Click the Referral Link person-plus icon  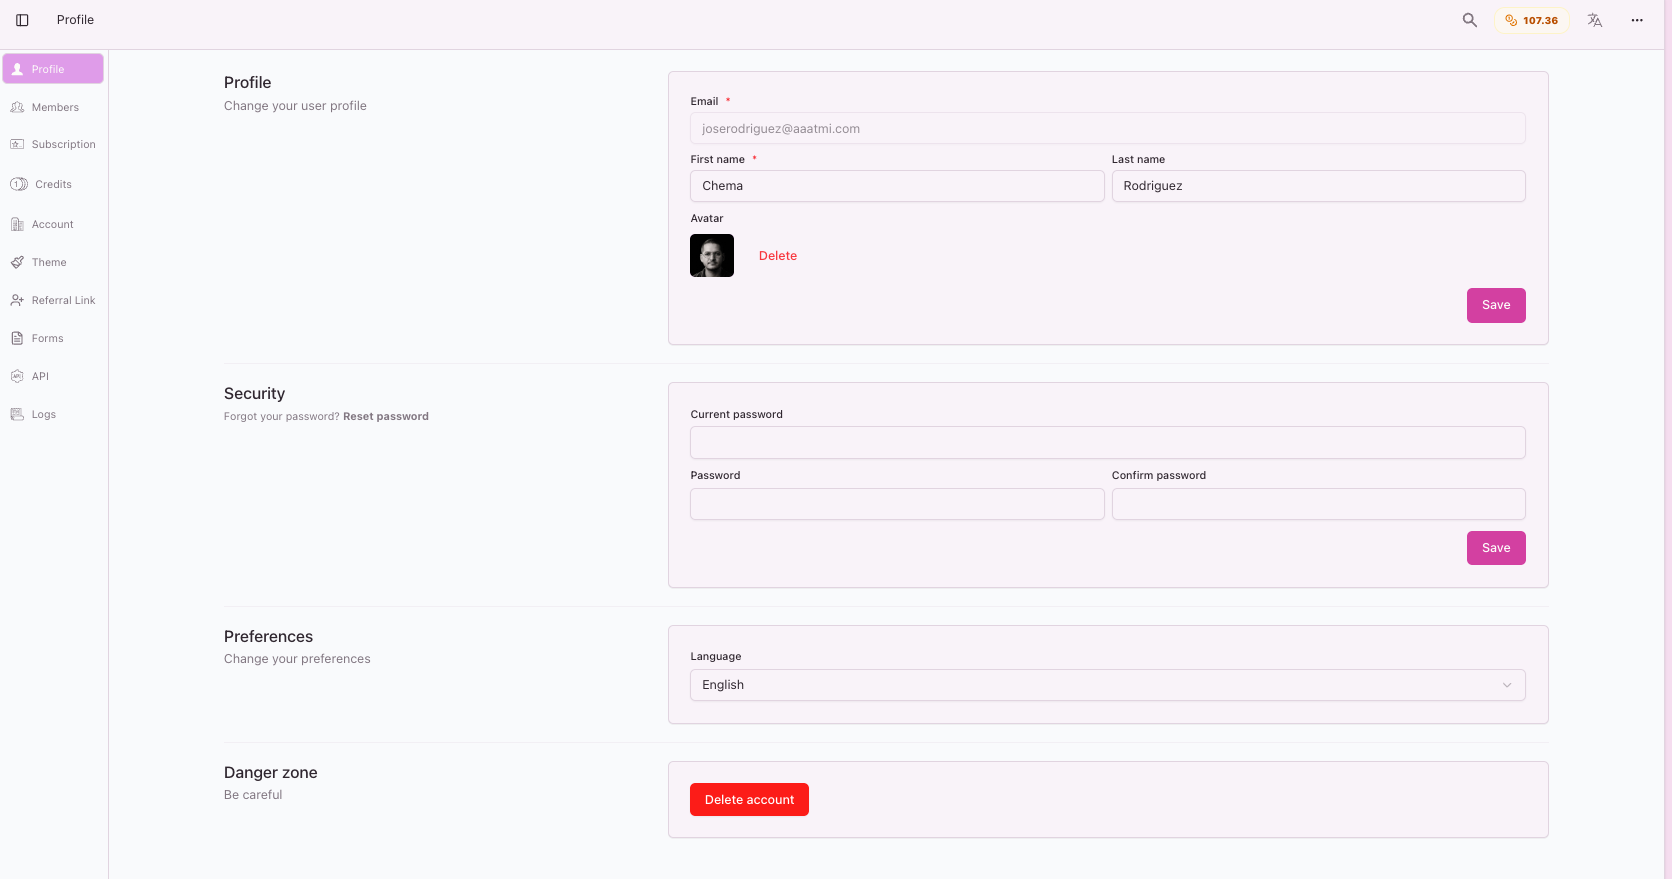pyautogui.click(x=17, y=300)
